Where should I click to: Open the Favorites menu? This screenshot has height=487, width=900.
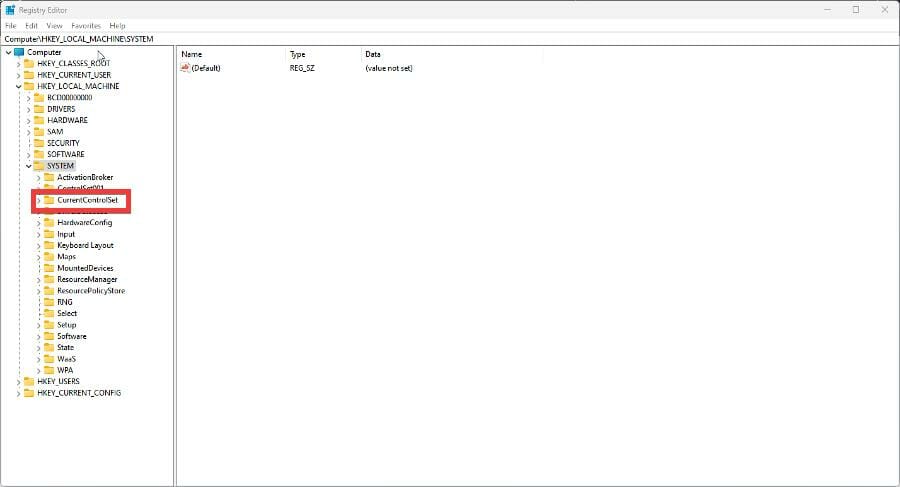click(86, 26)
